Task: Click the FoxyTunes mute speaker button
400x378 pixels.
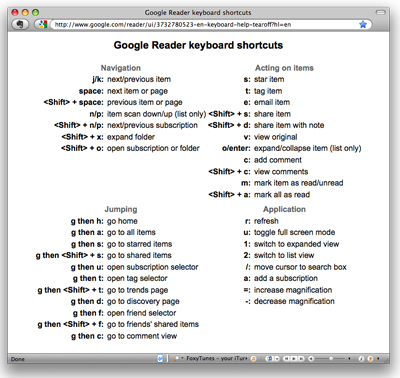Action: (x=311, y=359)
